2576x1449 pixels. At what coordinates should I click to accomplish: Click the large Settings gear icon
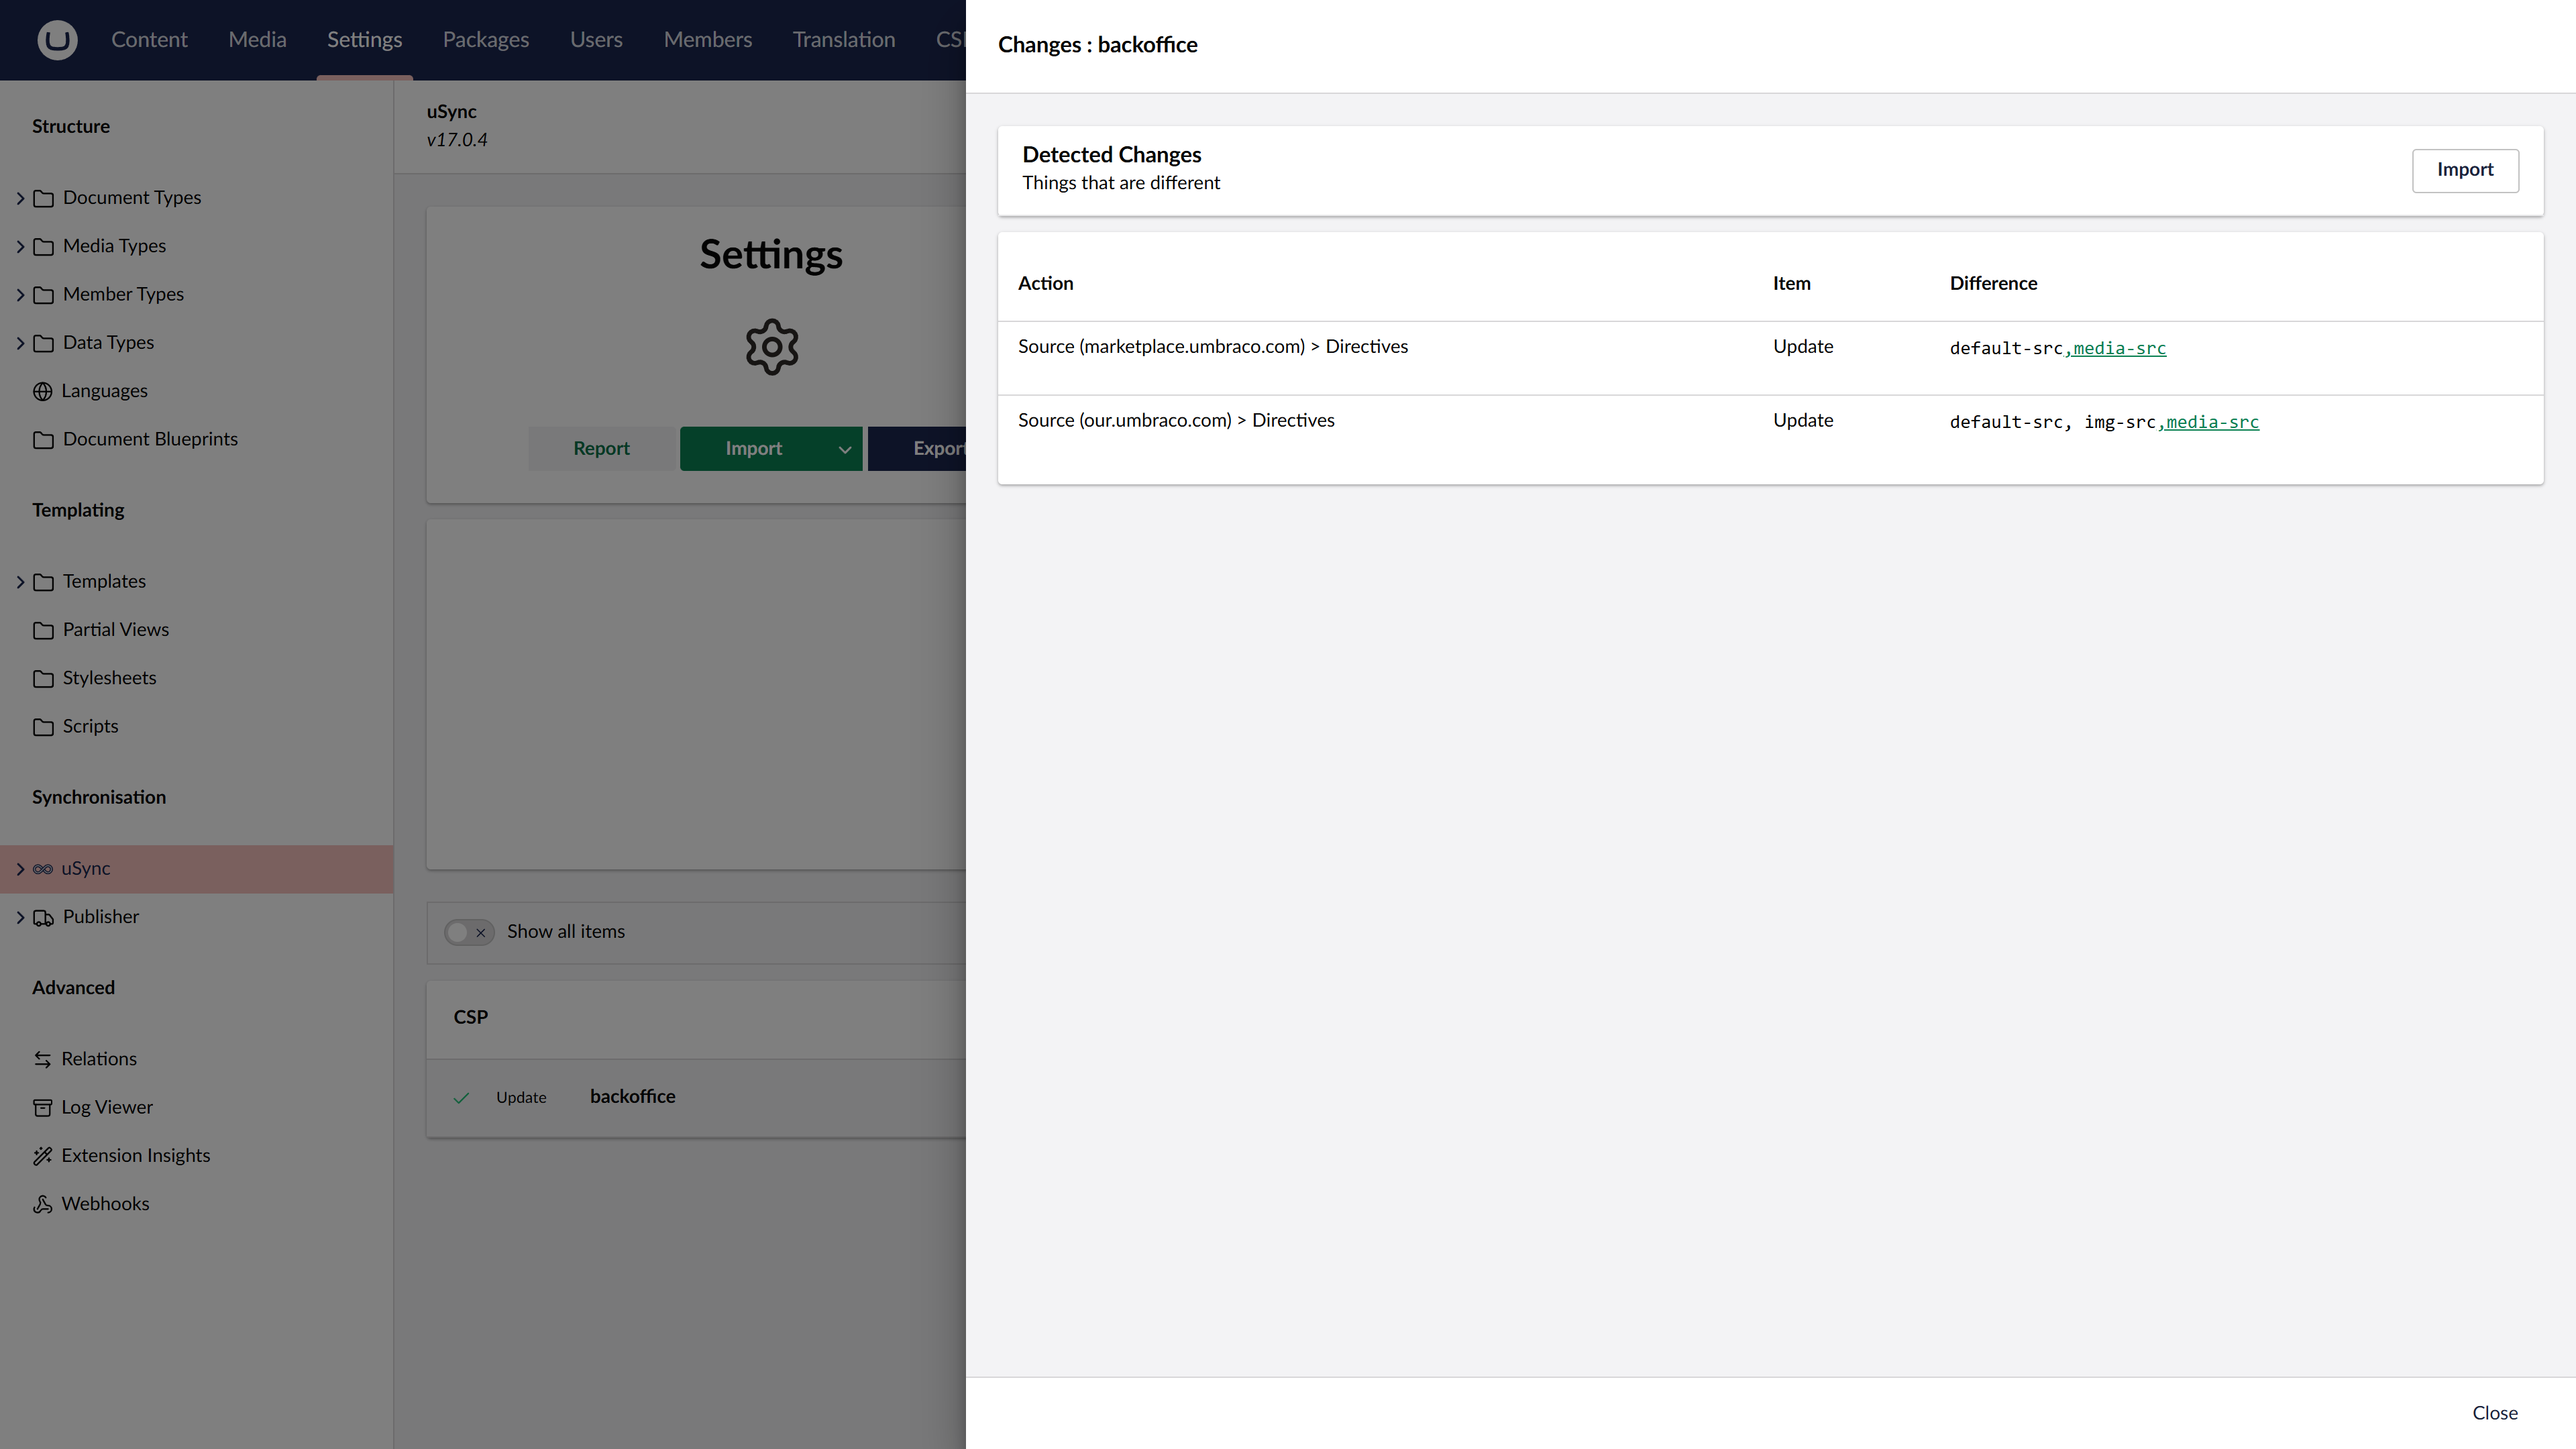pos(771,347)
